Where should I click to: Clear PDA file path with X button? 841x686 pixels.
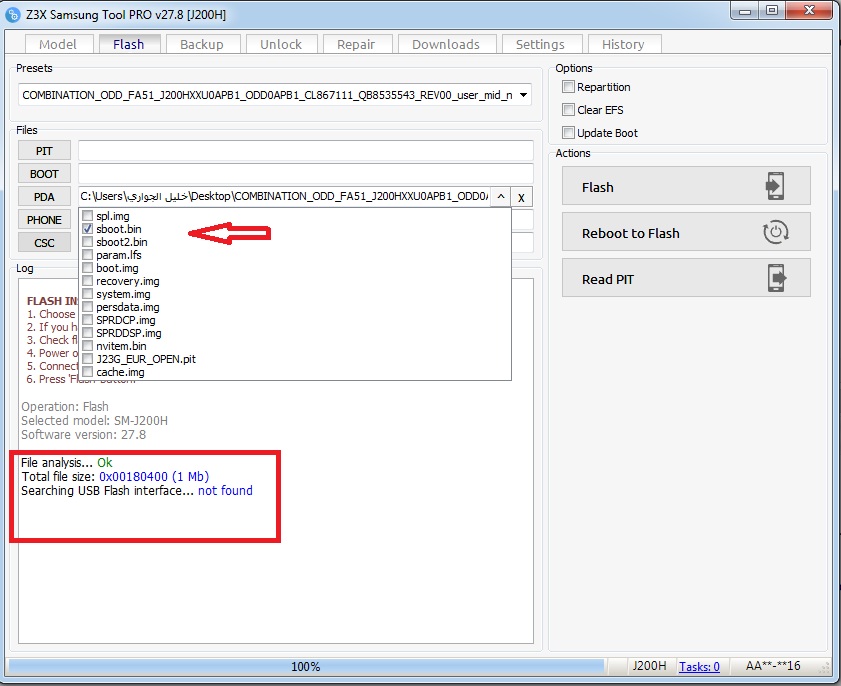pos(521,197)
